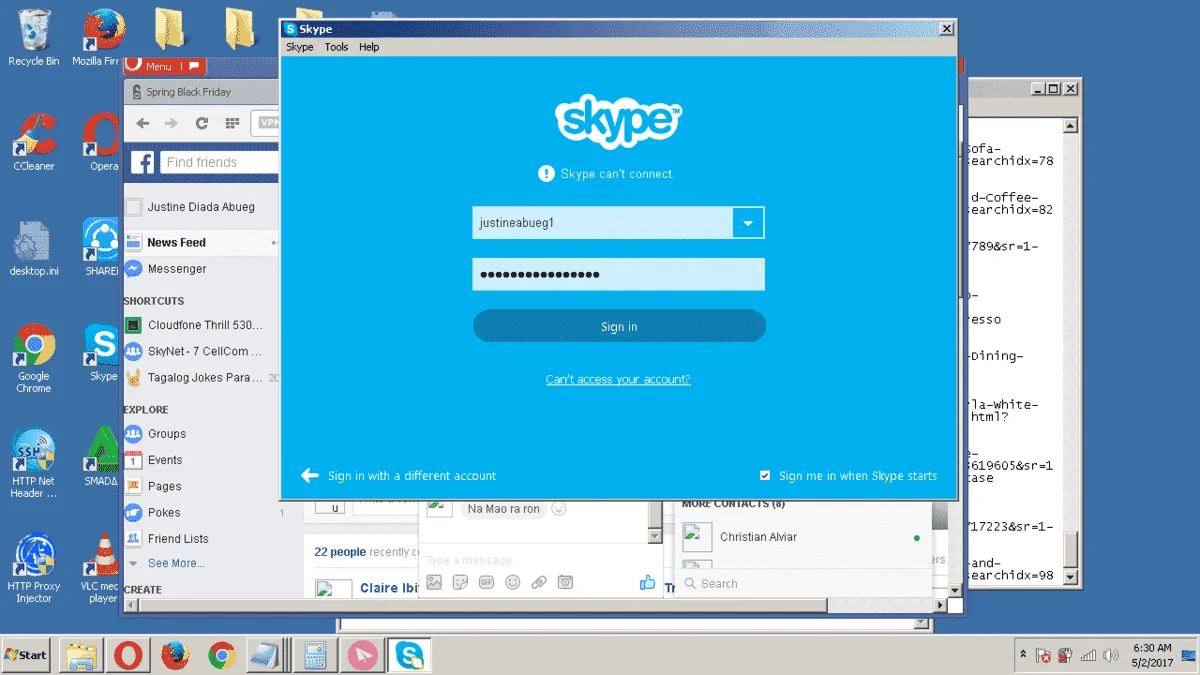Open Recycle Bin desktop icon
1200x675 pixels.
(34, 39)
